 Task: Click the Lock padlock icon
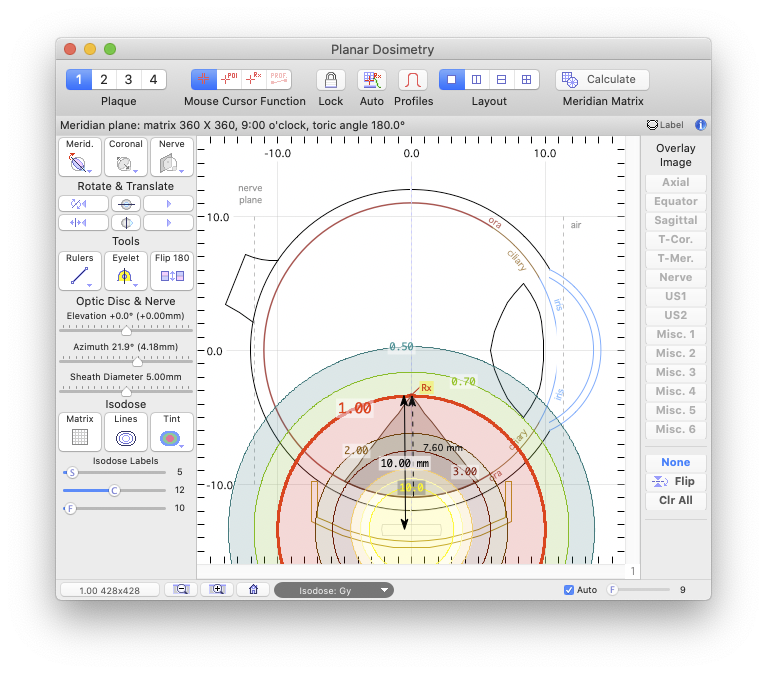(331, 80)
